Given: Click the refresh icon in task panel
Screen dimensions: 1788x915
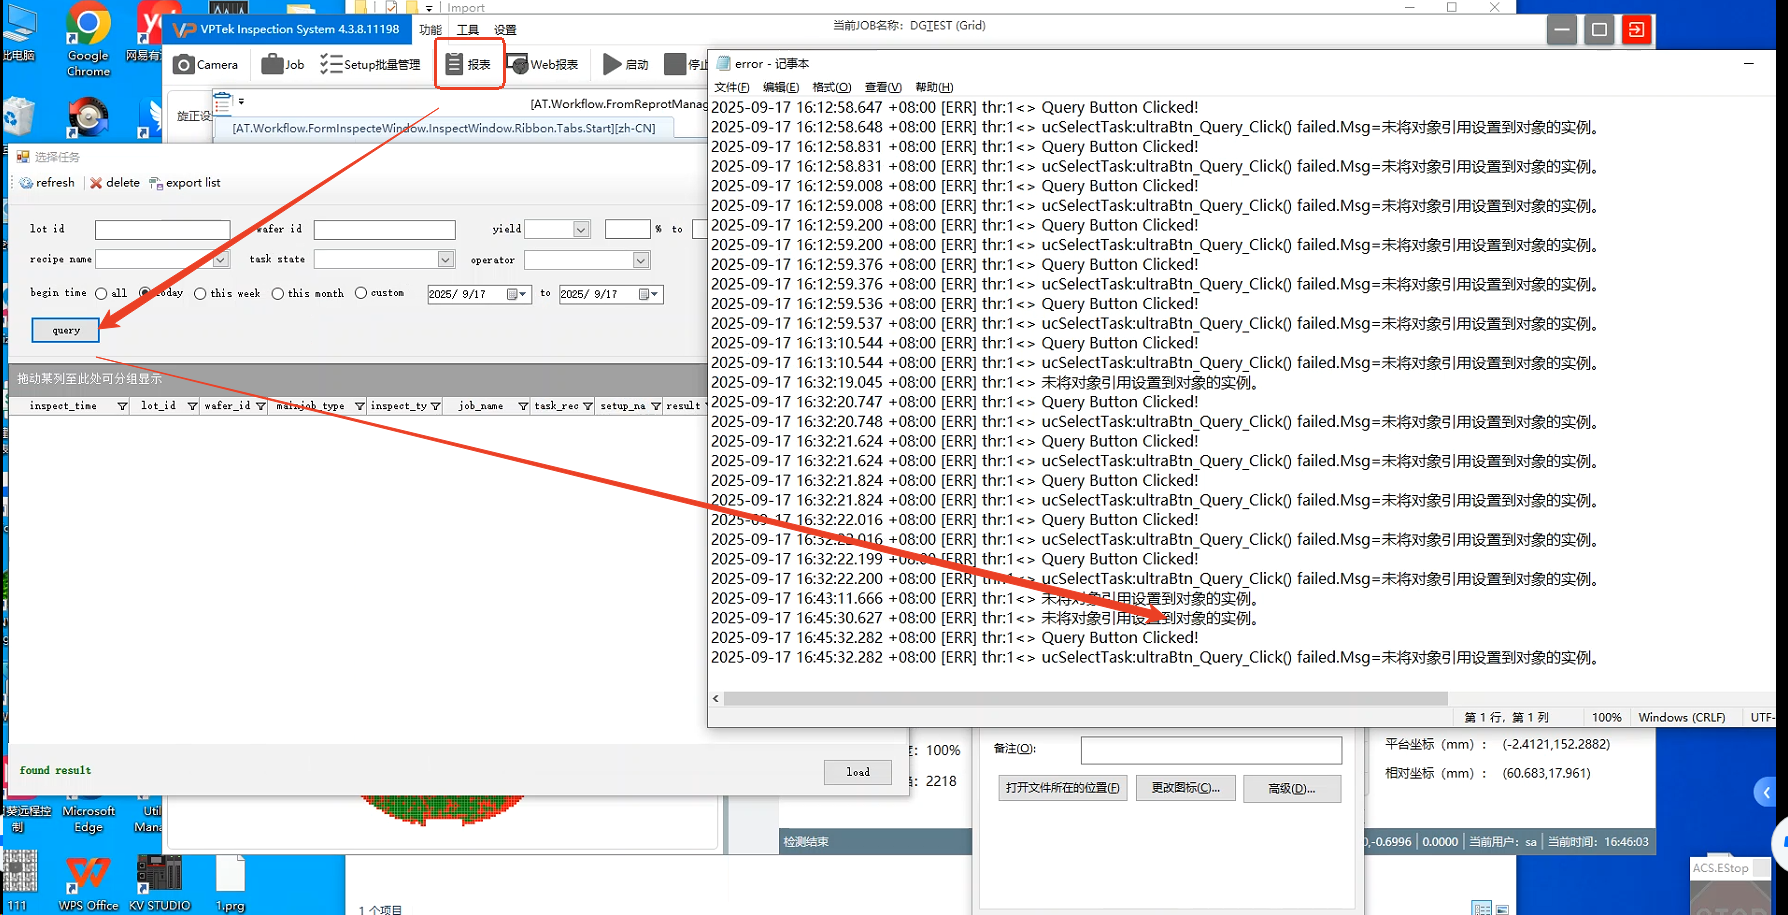Looking at the screenshot, I should 27,183.
